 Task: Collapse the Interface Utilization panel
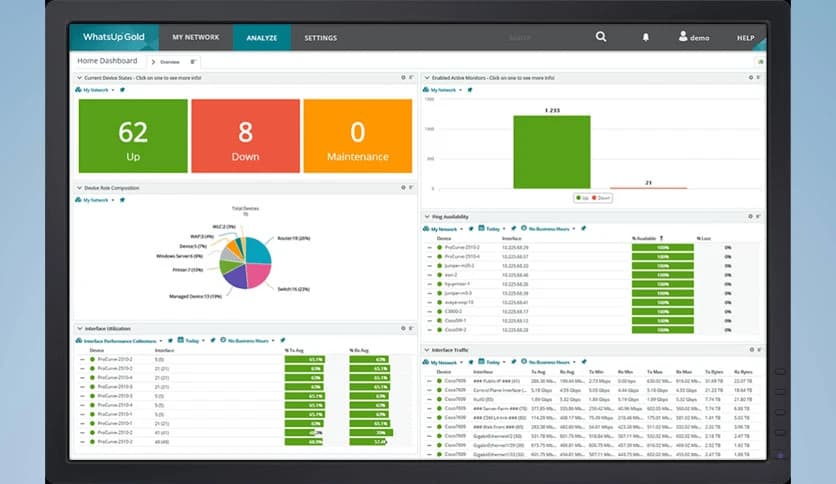coord(78,328)
